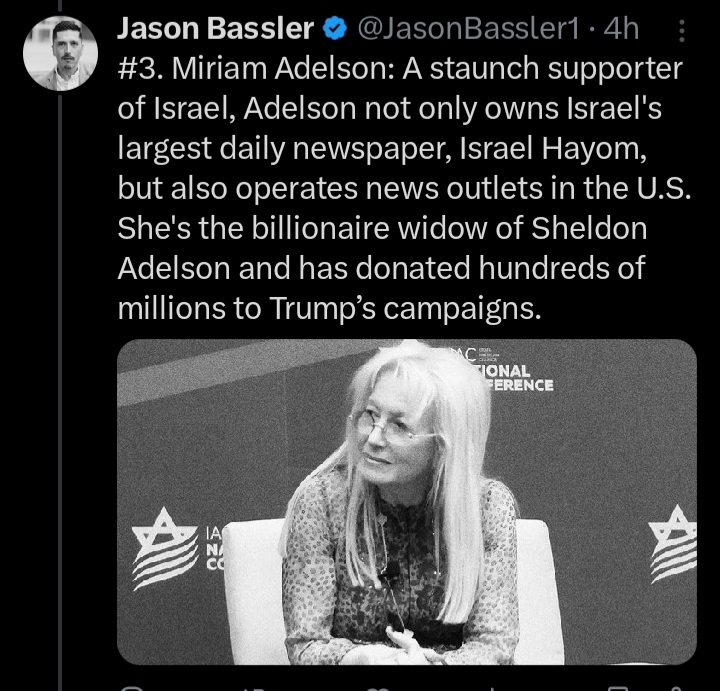Like the post with the heart icon
This screenshot has height=691, width=720.
pos(378,686)
